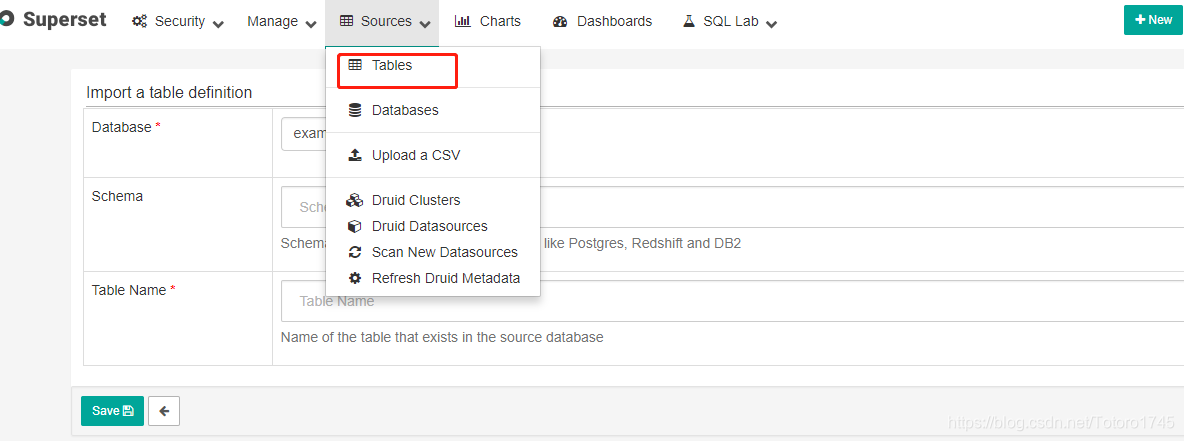Click the floppy disk icon on Save
Viewport: 1184px width, 441px height.
pyautogui.click(x=128, y=411)
